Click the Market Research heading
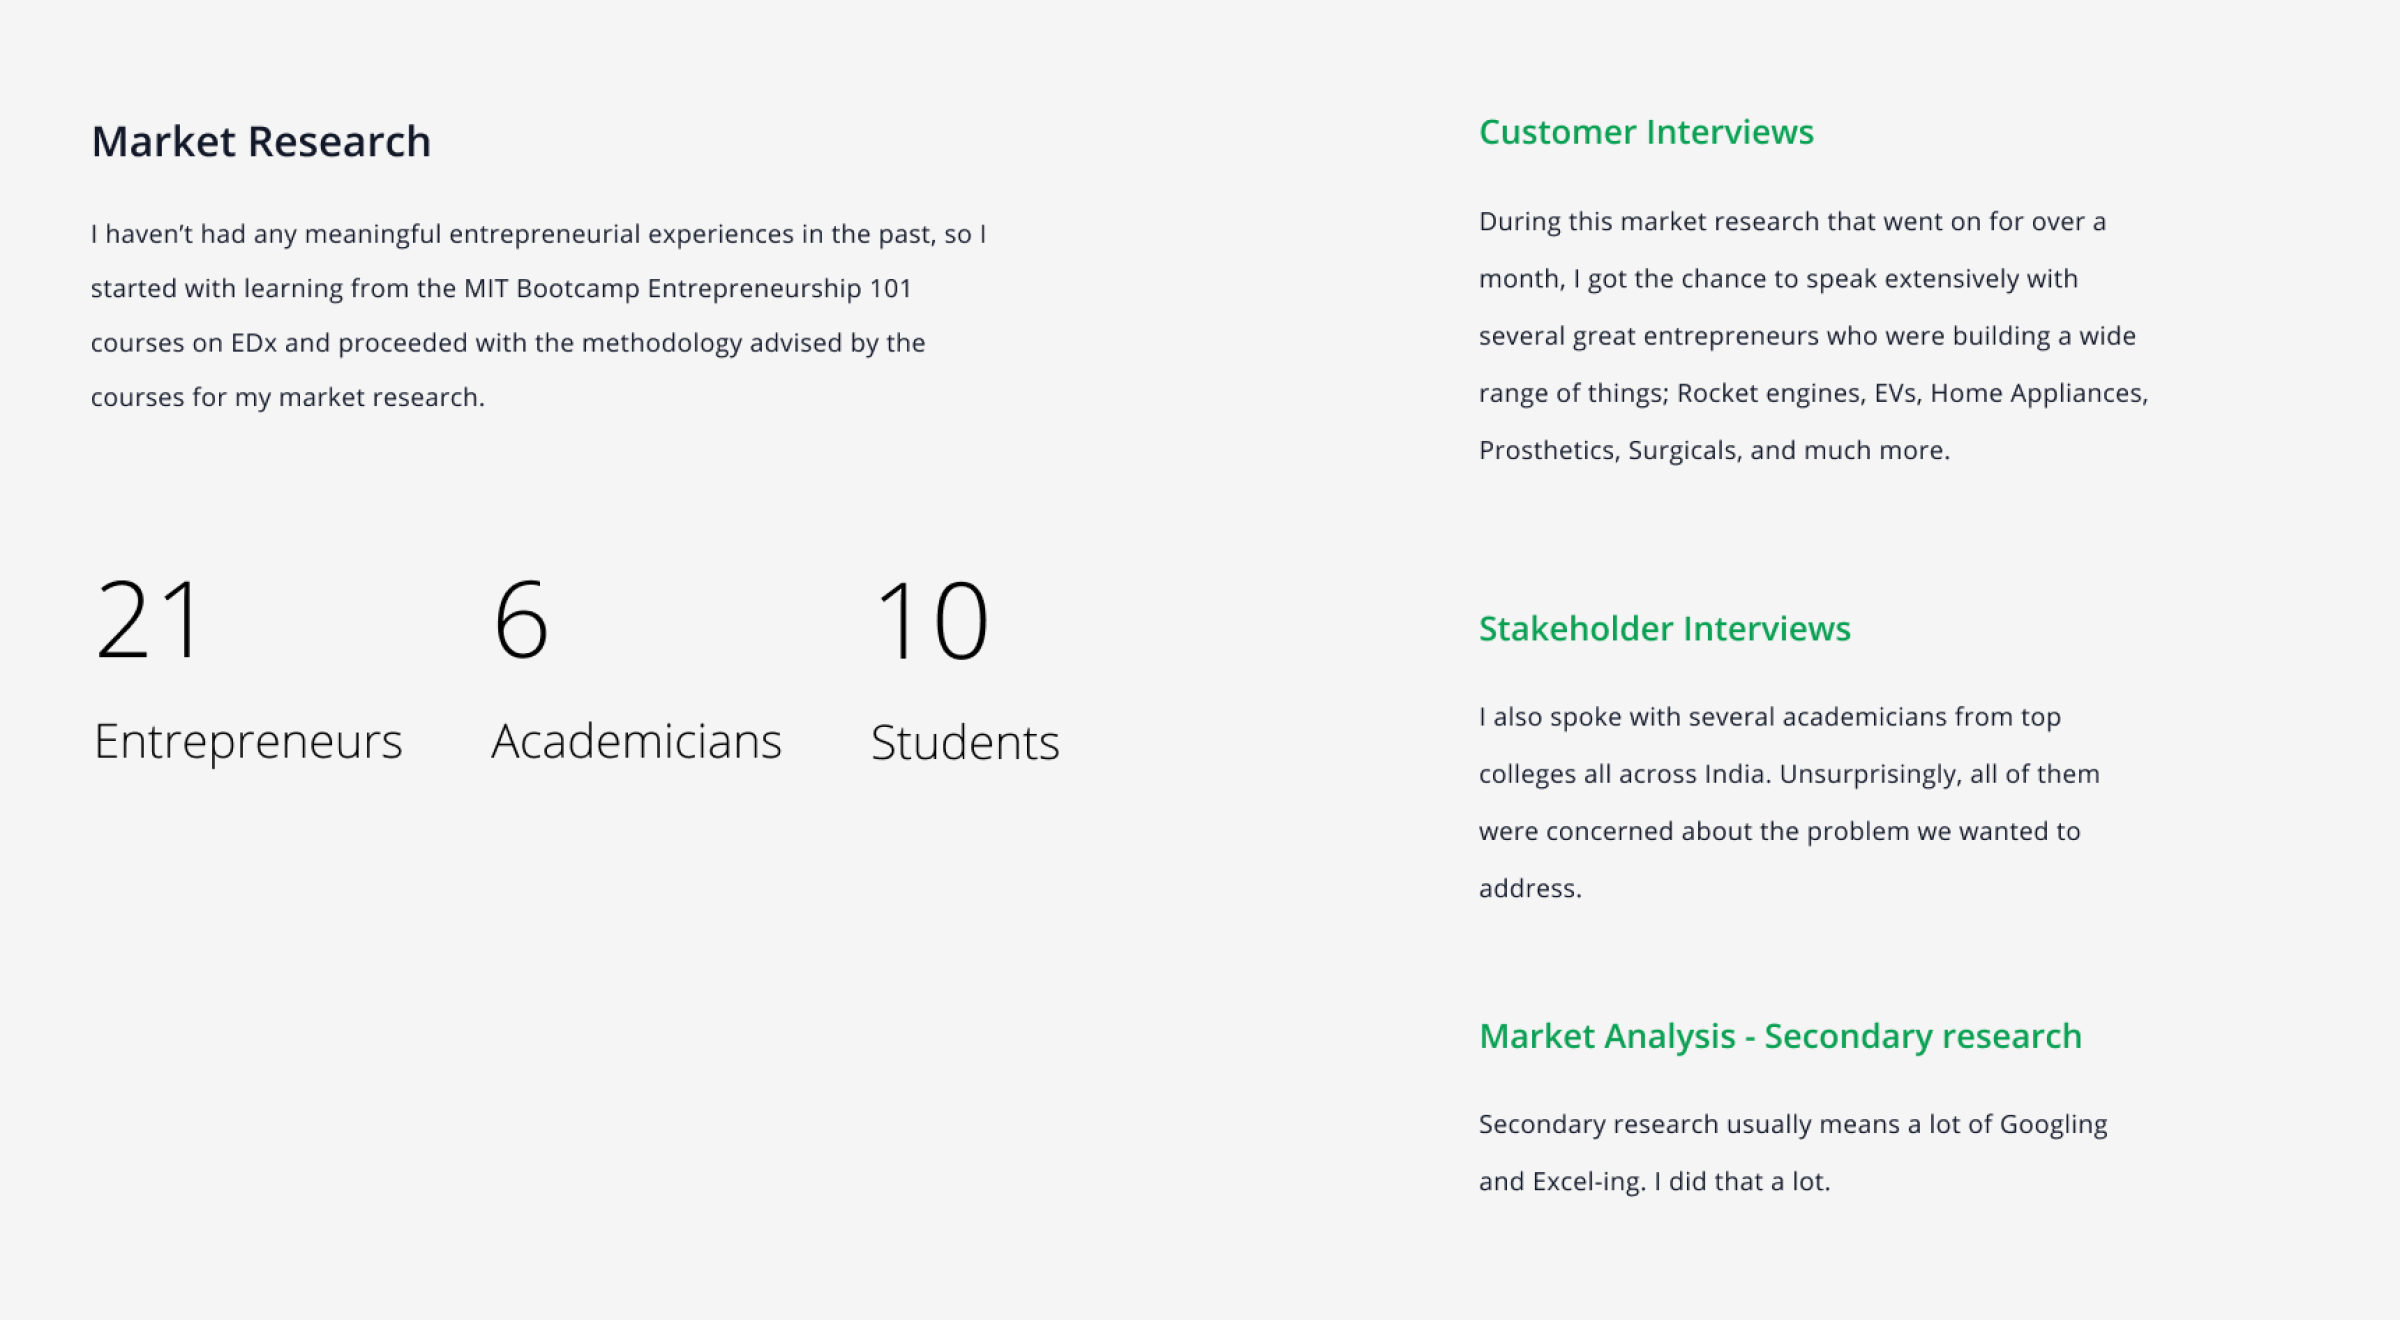 [x=261, y=142]
